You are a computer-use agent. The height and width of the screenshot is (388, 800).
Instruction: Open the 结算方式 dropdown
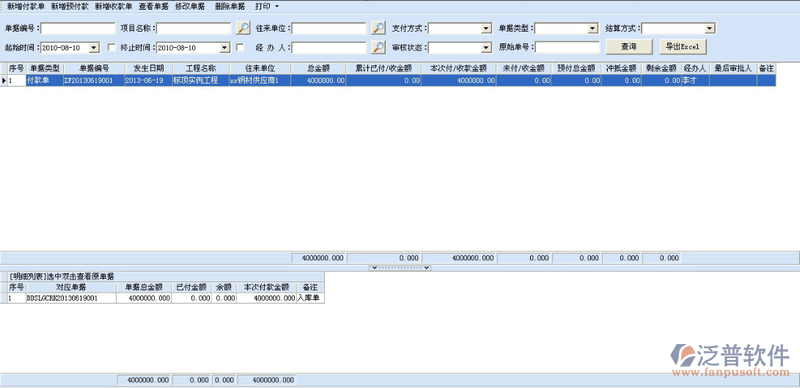pyautogui.click(x=710, y=28)
